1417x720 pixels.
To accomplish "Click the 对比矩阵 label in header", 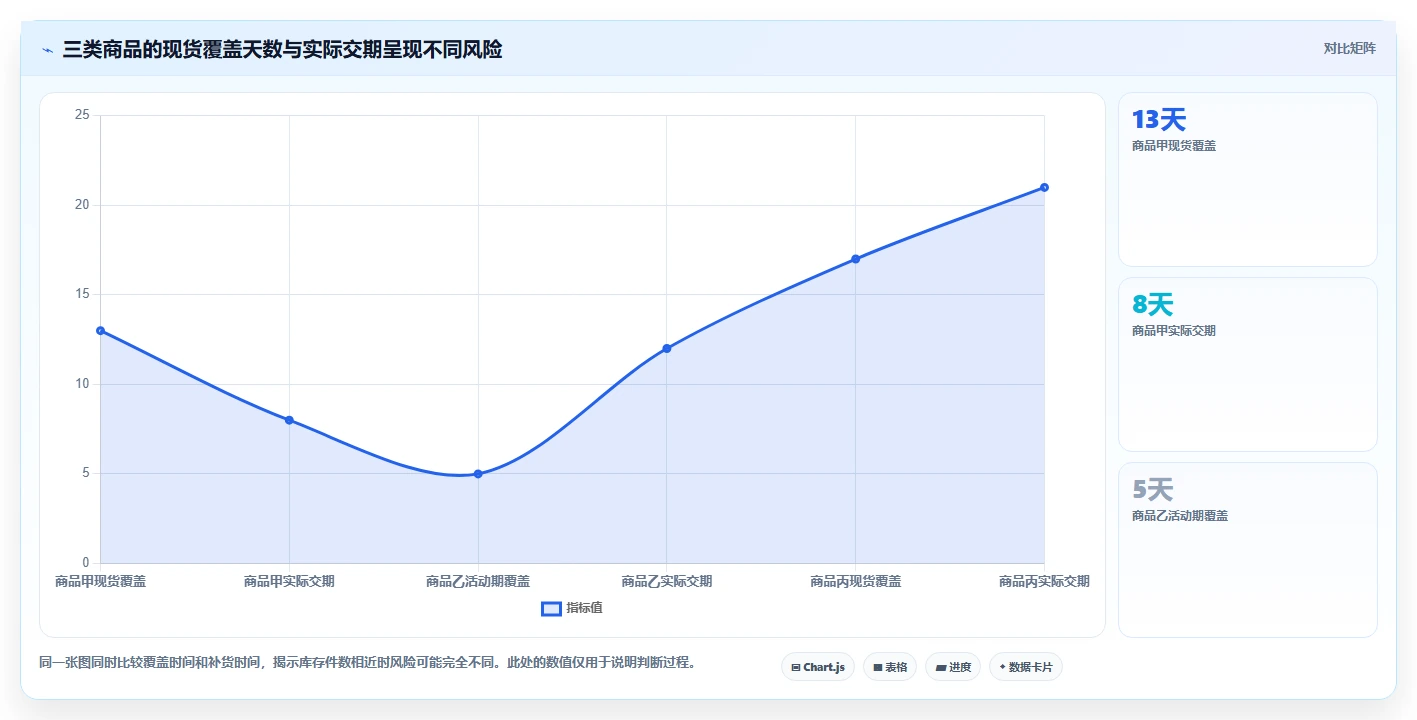I will point(1349,48).
